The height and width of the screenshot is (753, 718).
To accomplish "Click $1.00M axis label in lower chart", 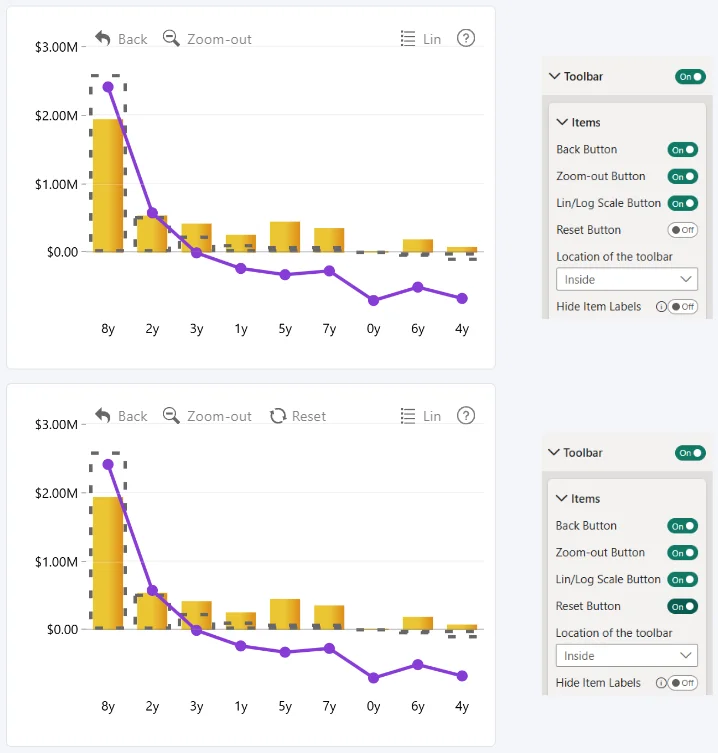I will (56, 562).
